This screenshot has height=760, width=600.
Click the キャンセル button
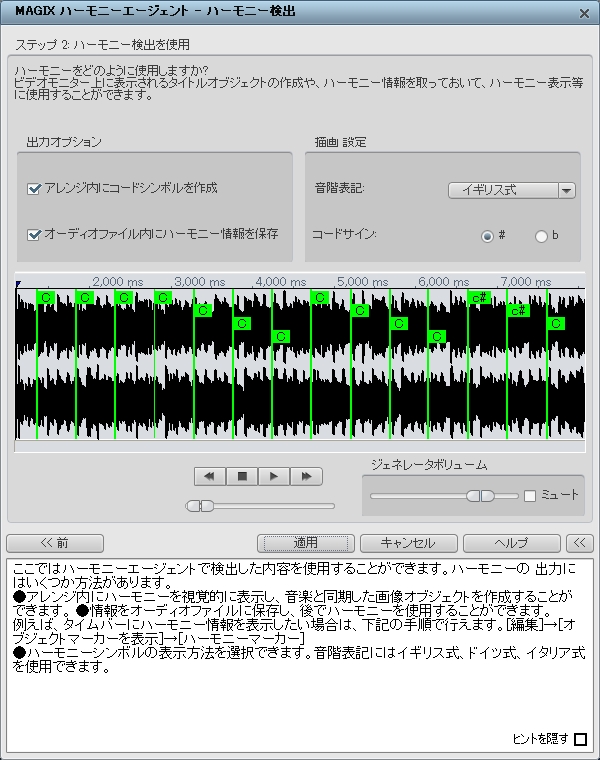click(409, 543)
